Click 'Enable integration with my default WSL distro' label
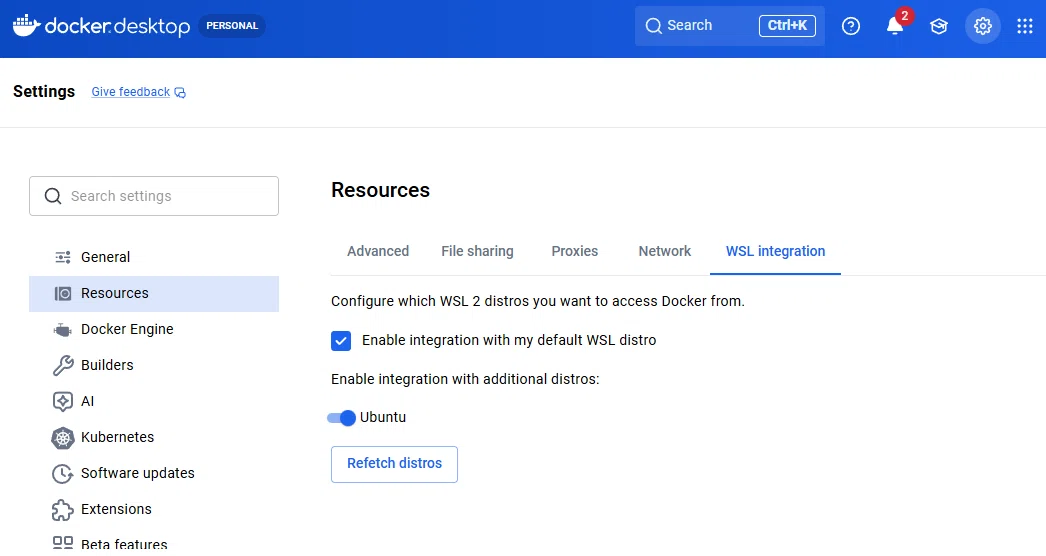 [509, 340]
